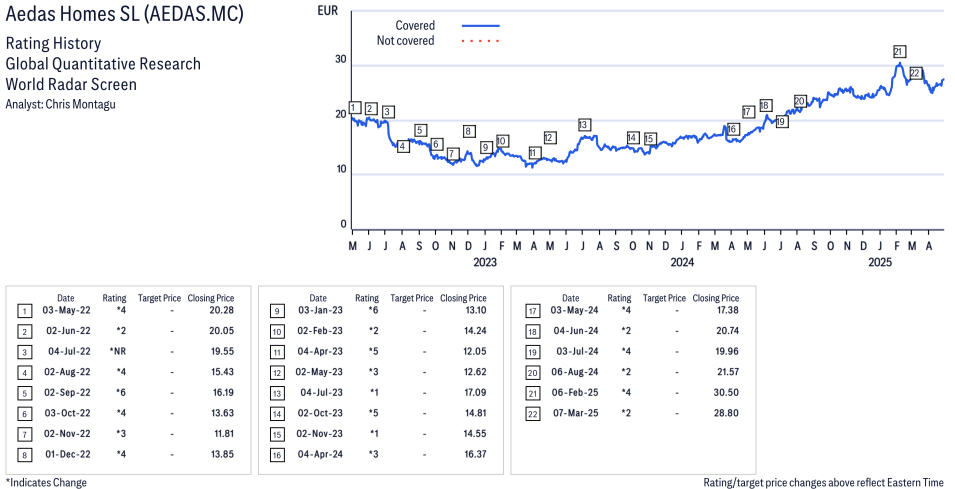The height and width of the screenshot is (489, 955).
Task: Click the Target Price header in the second table
Action: (x=412, y=298)
